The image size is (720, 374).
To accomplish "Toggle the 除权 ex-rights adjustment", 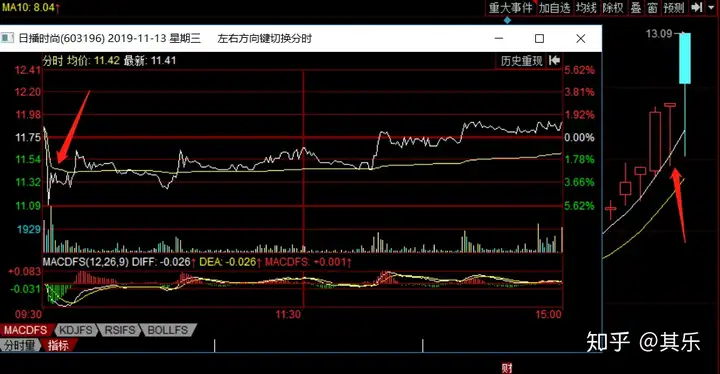I will pyautogui.click(x=613, y=8).
